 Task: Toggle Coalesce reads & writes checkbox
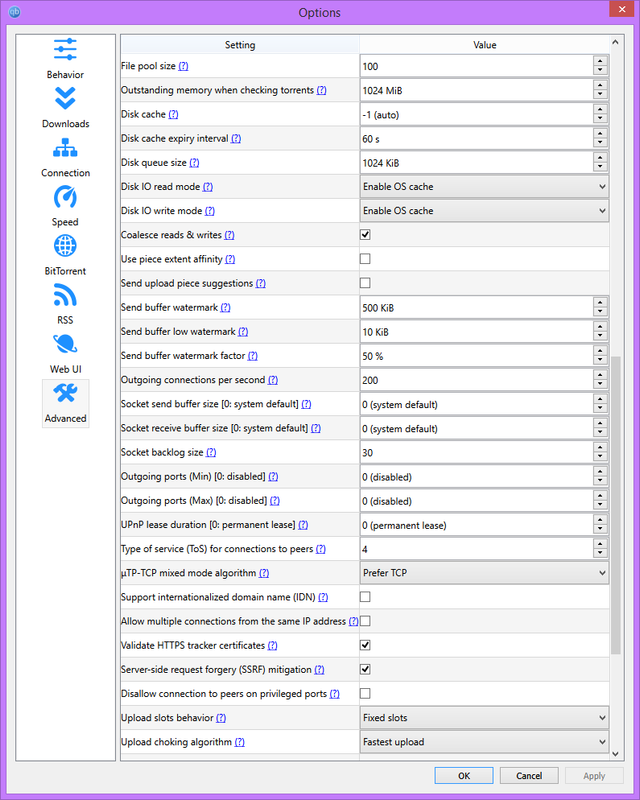coord(365,235)
